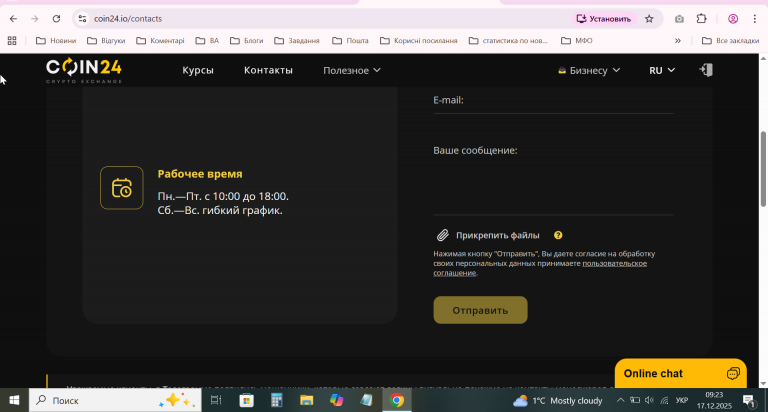
Task: Show hidden system tray icons
Action: [620, 400]
